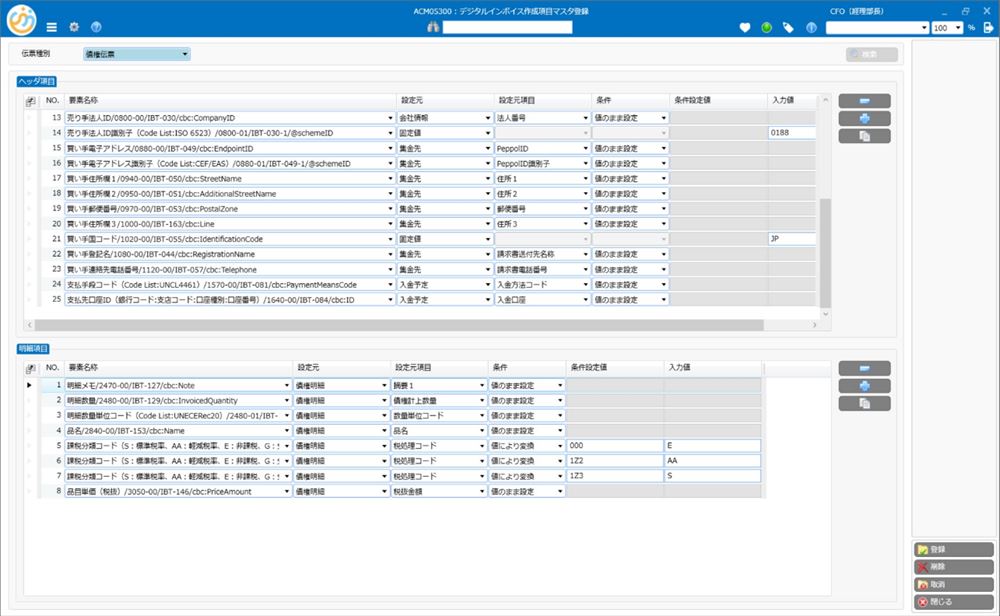
Task: Click the 閉じる close button
Action: click(953, 601)
